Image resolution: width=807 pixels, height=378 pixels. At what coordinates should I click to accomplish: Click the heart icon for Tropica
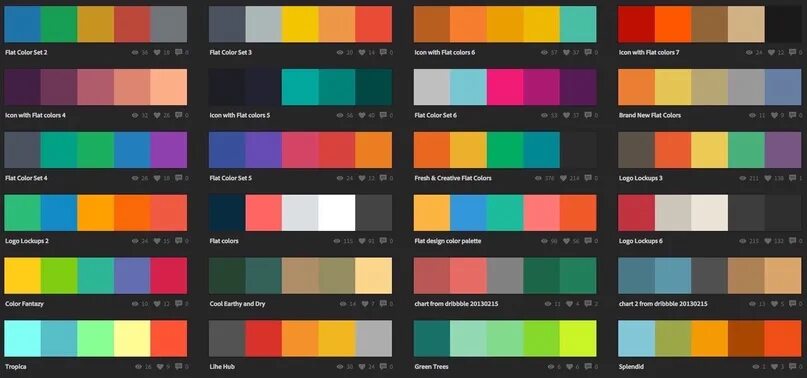coord(161,367)
